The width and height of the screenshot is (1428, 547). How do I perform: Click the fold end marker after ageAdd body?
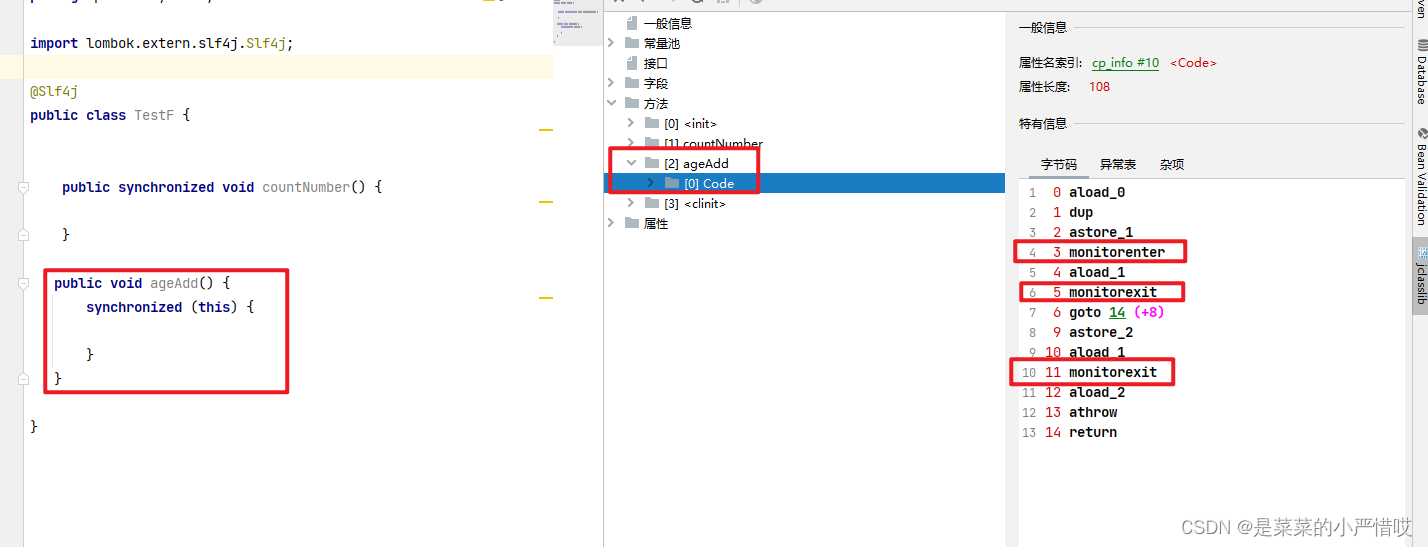24,379
